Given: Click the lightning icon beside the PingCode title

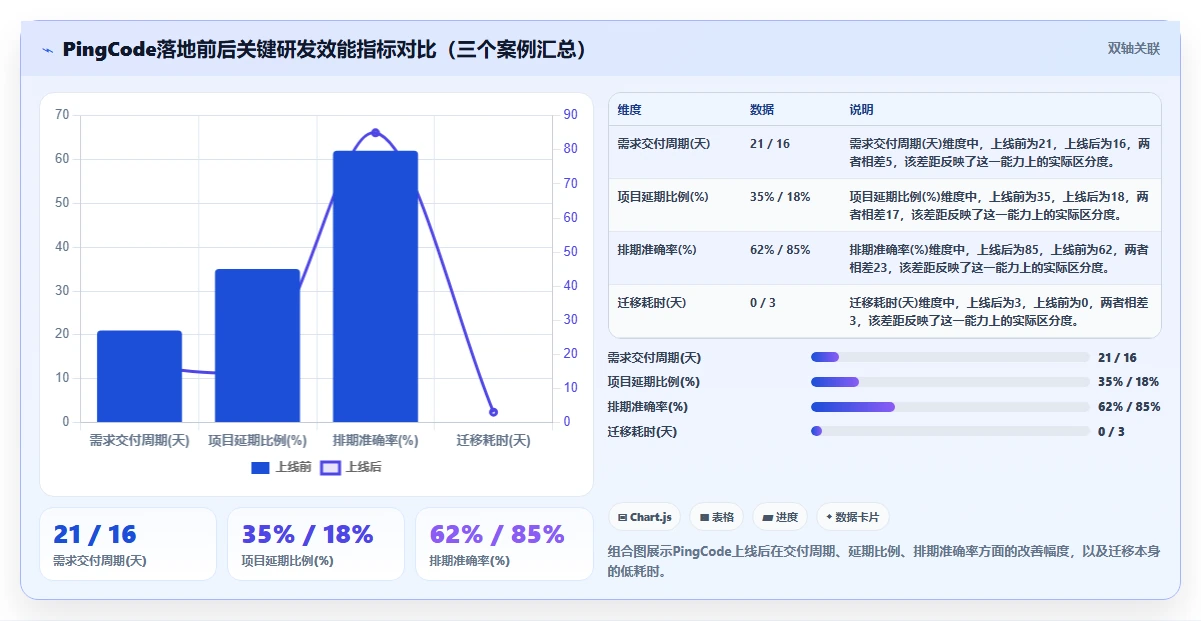Looking at the screenshot, I should pos(47,50).
